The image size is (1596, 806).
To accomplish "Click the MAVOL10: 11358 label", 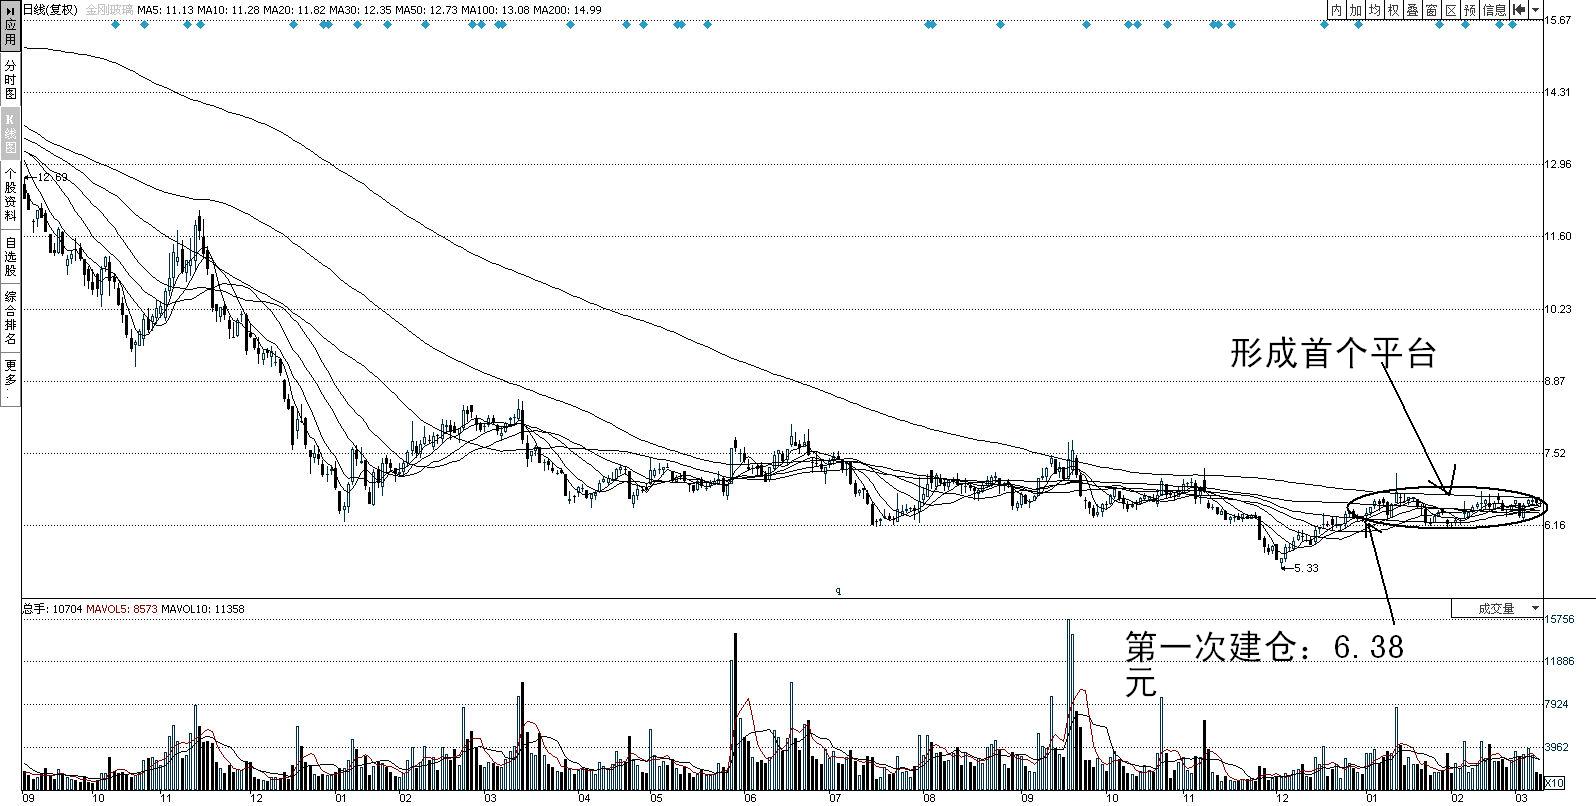I will [203, 608].
